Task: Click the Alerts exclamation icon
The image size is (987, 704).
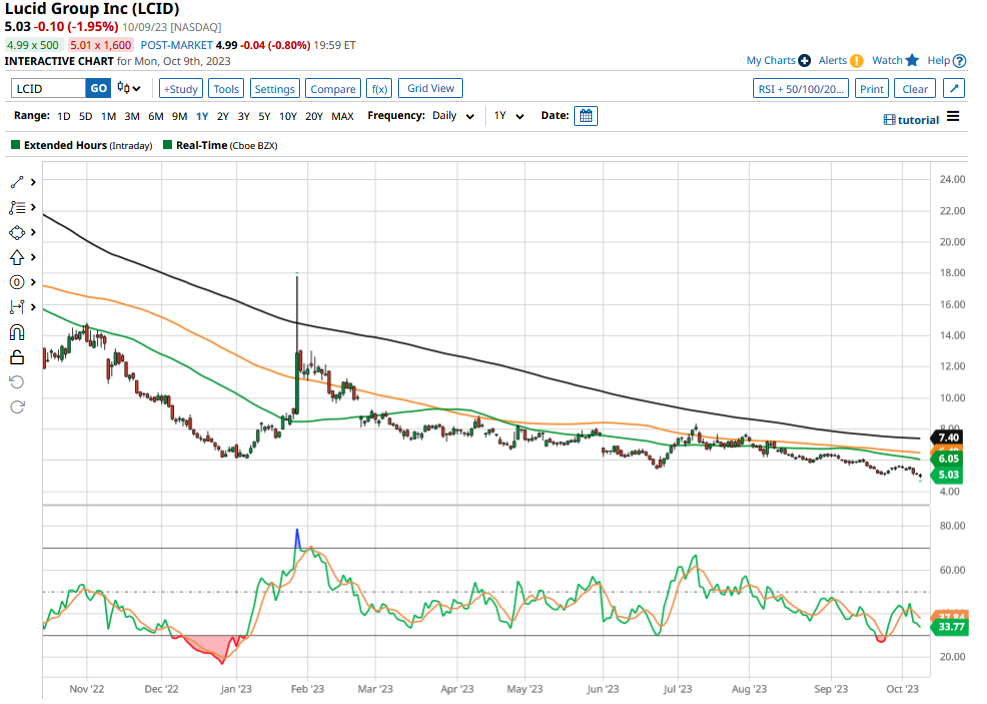Action: pyautogui.click(x=856, y=61)
